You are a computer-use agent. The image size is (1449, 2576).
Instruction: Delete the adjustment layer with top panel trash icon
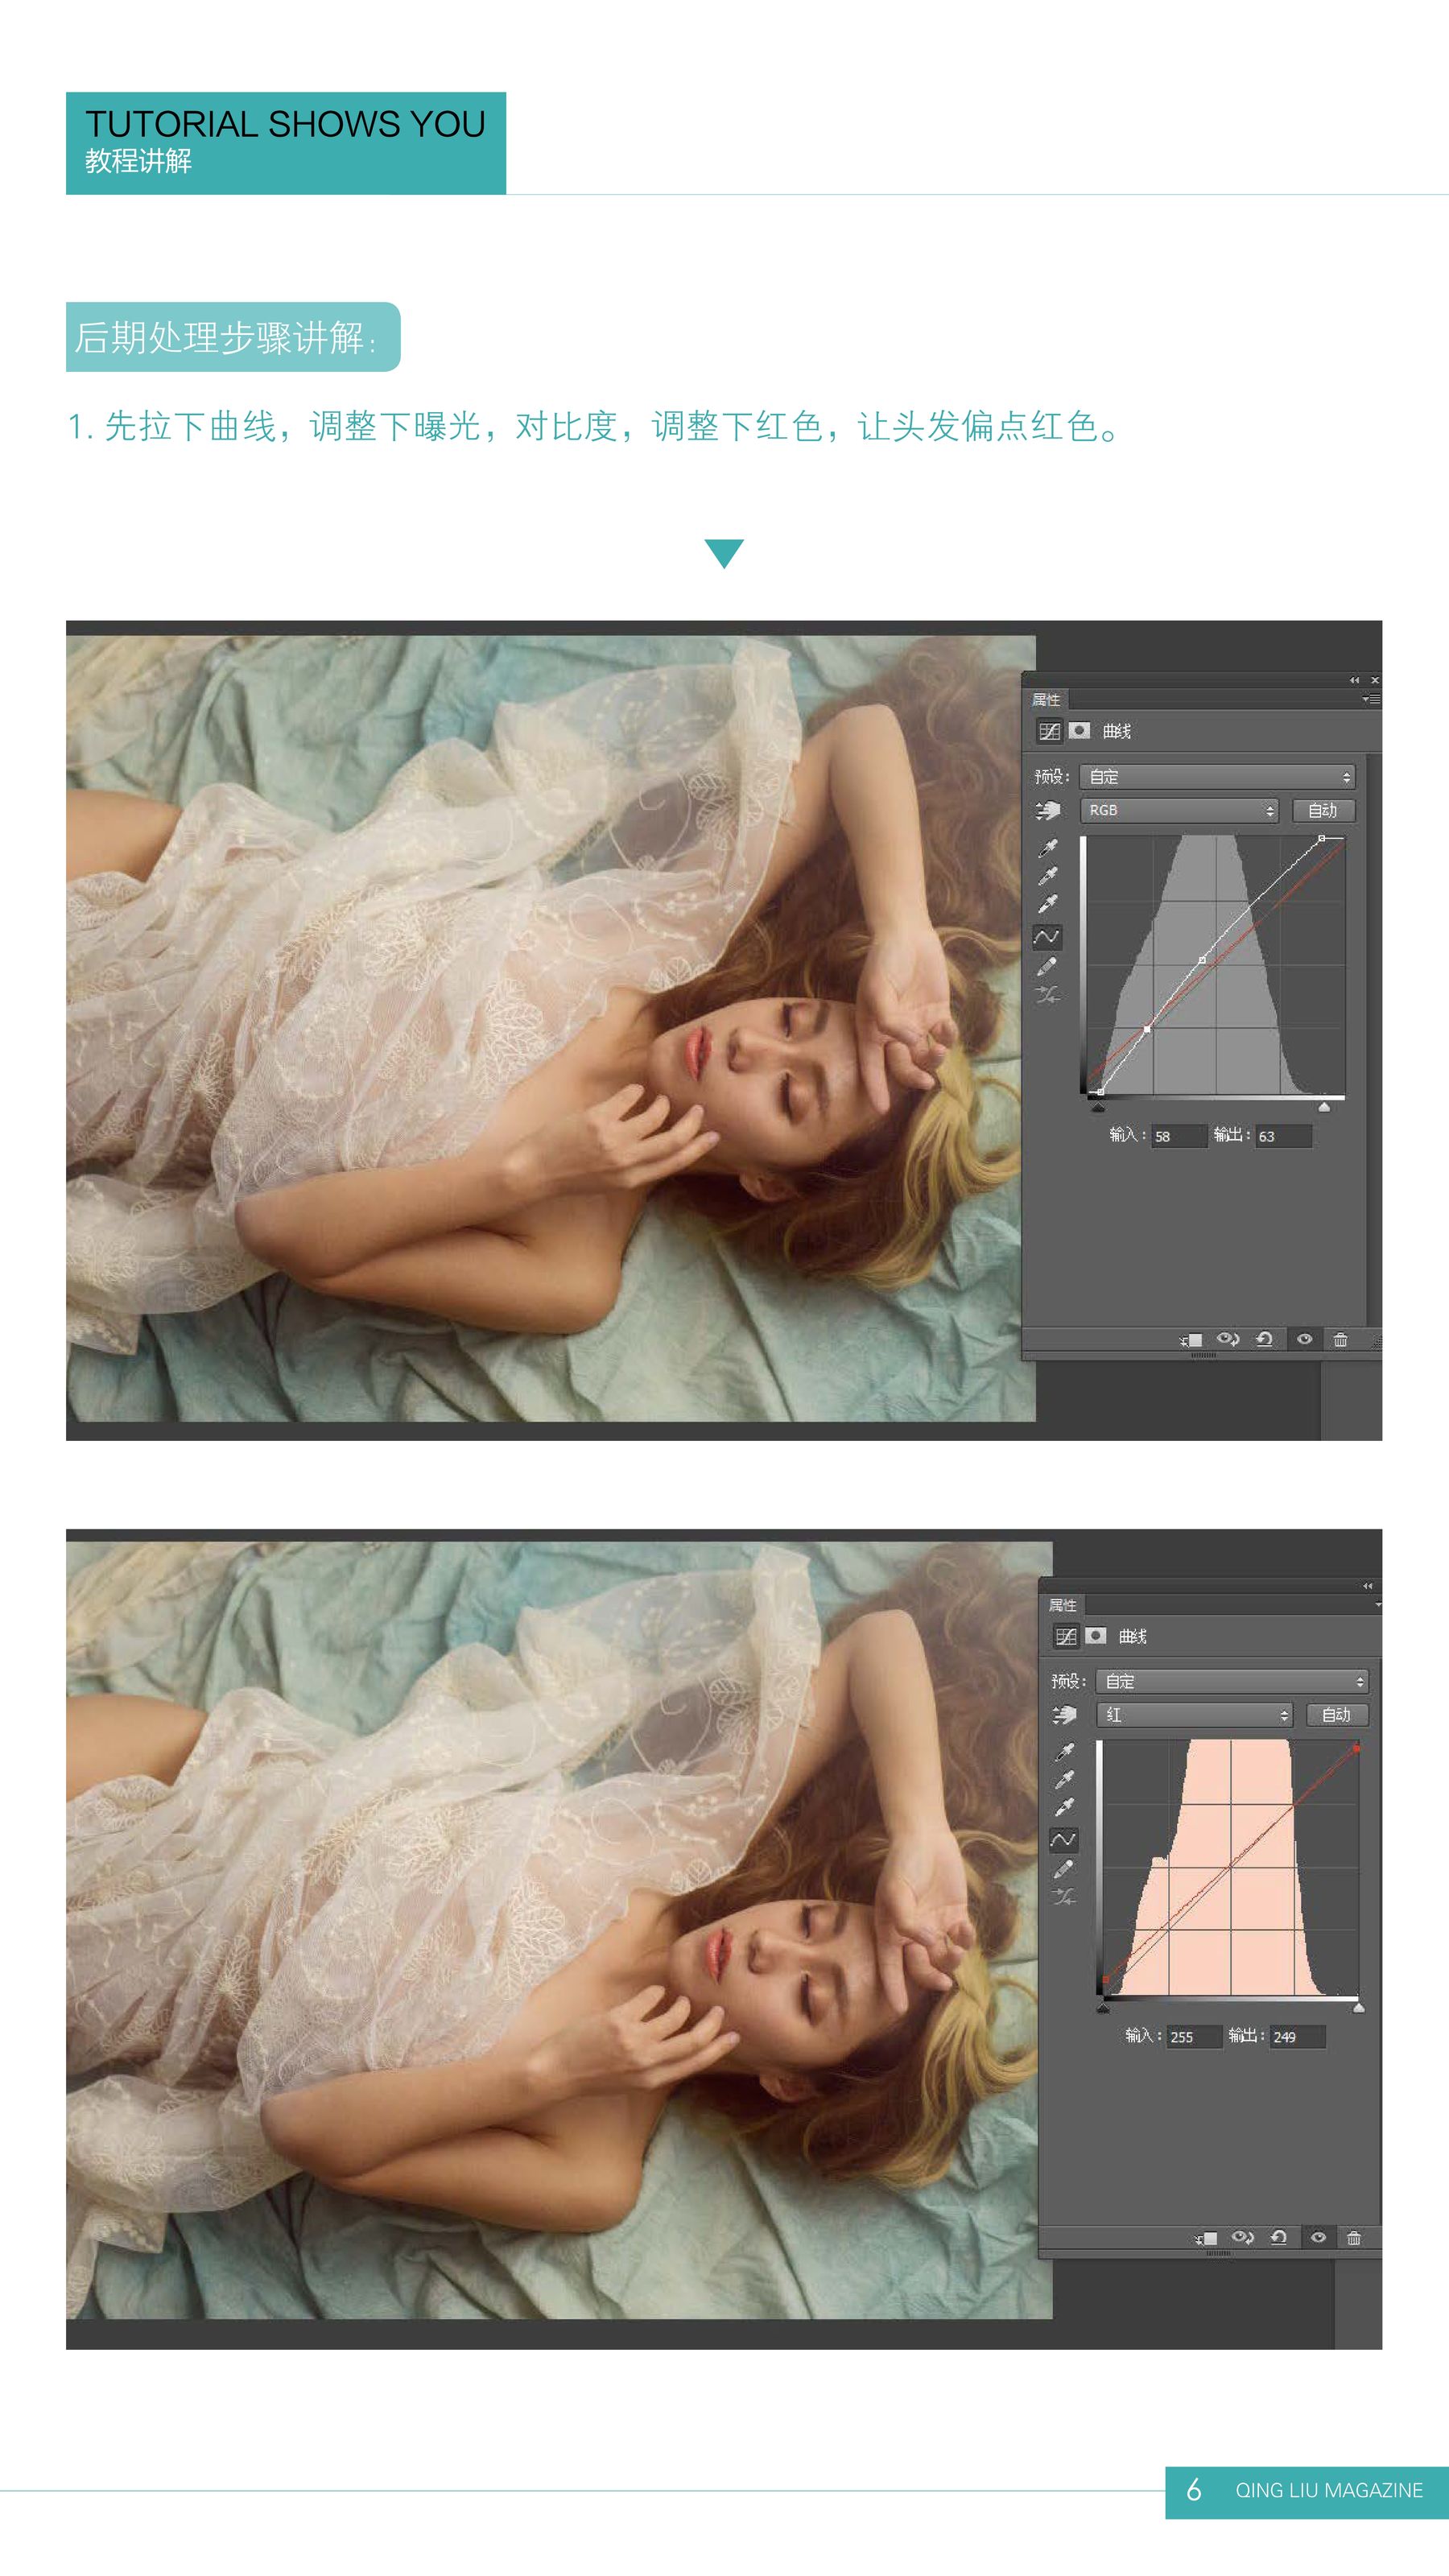click(1340, 1339)
